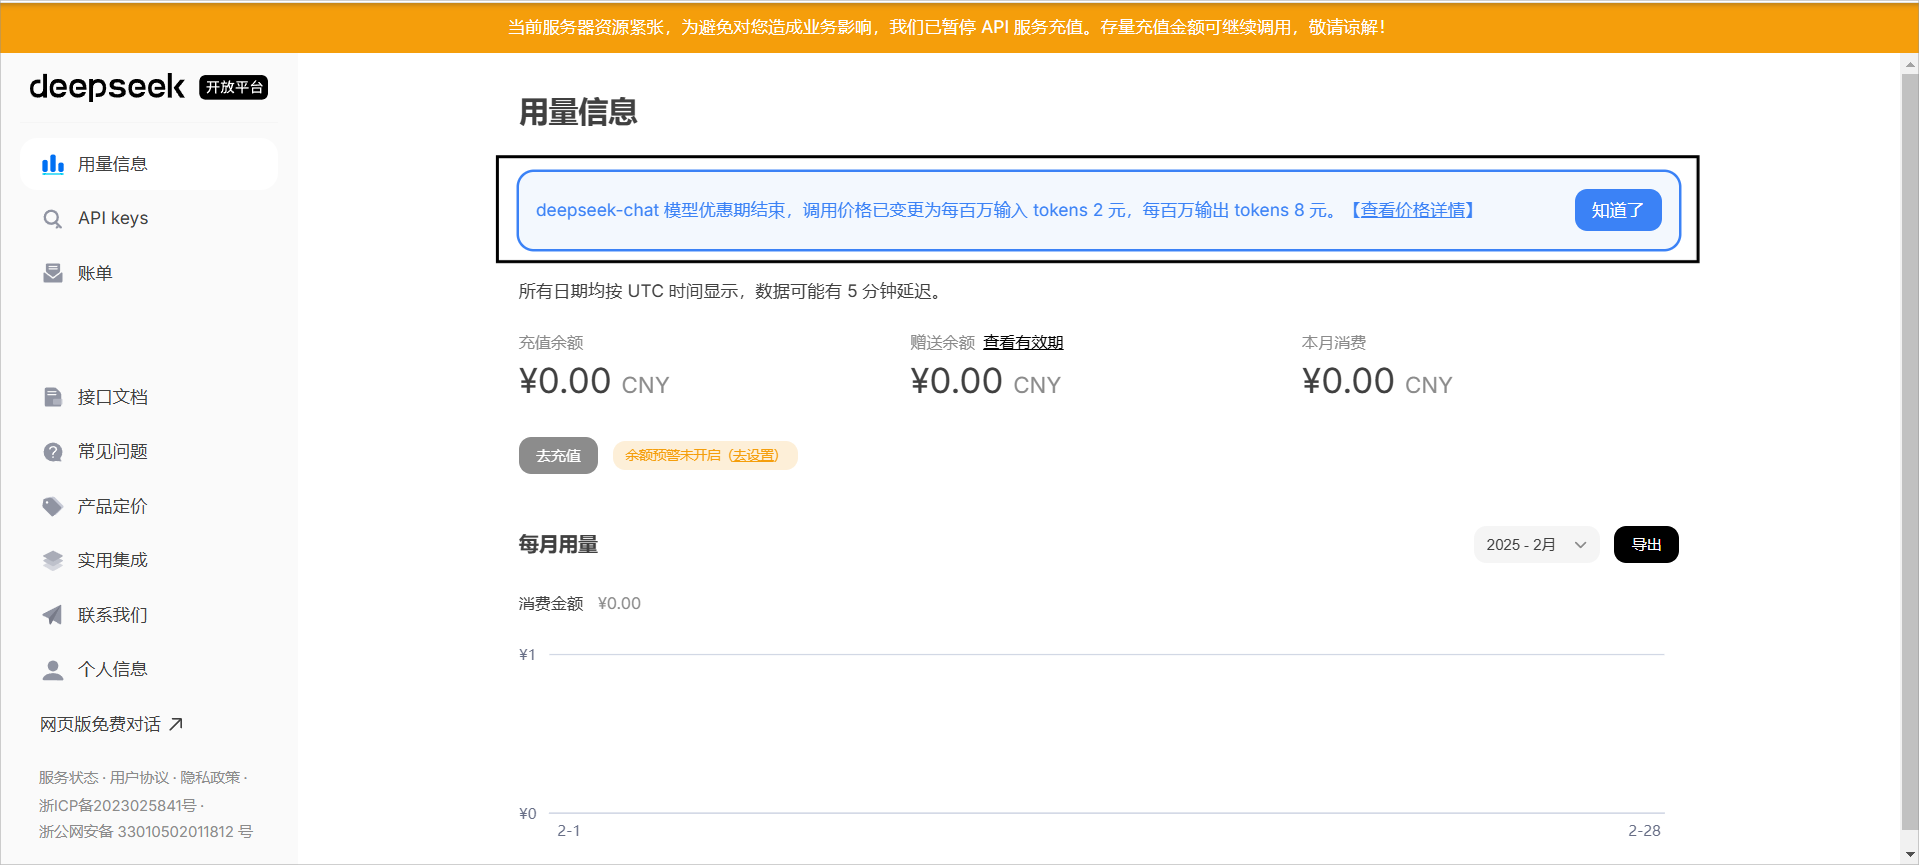1919x865 pixels.
Task: Click the 去充值 button
Action: tap(558, 455)
